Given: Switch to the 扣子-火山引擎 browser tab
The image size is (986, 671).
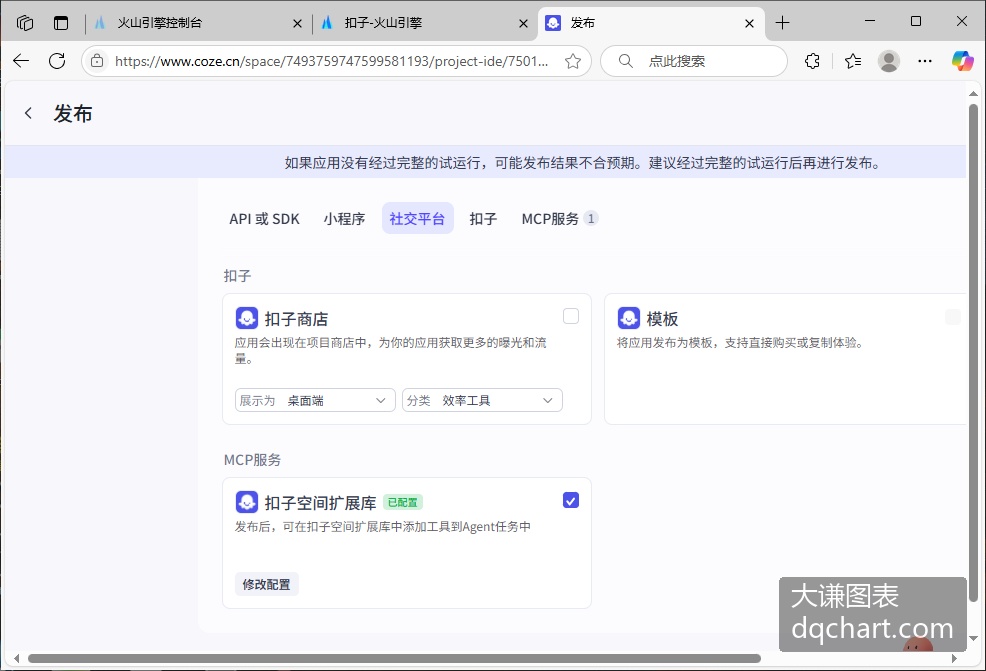Looking at the screenshot, I should 423,23.
